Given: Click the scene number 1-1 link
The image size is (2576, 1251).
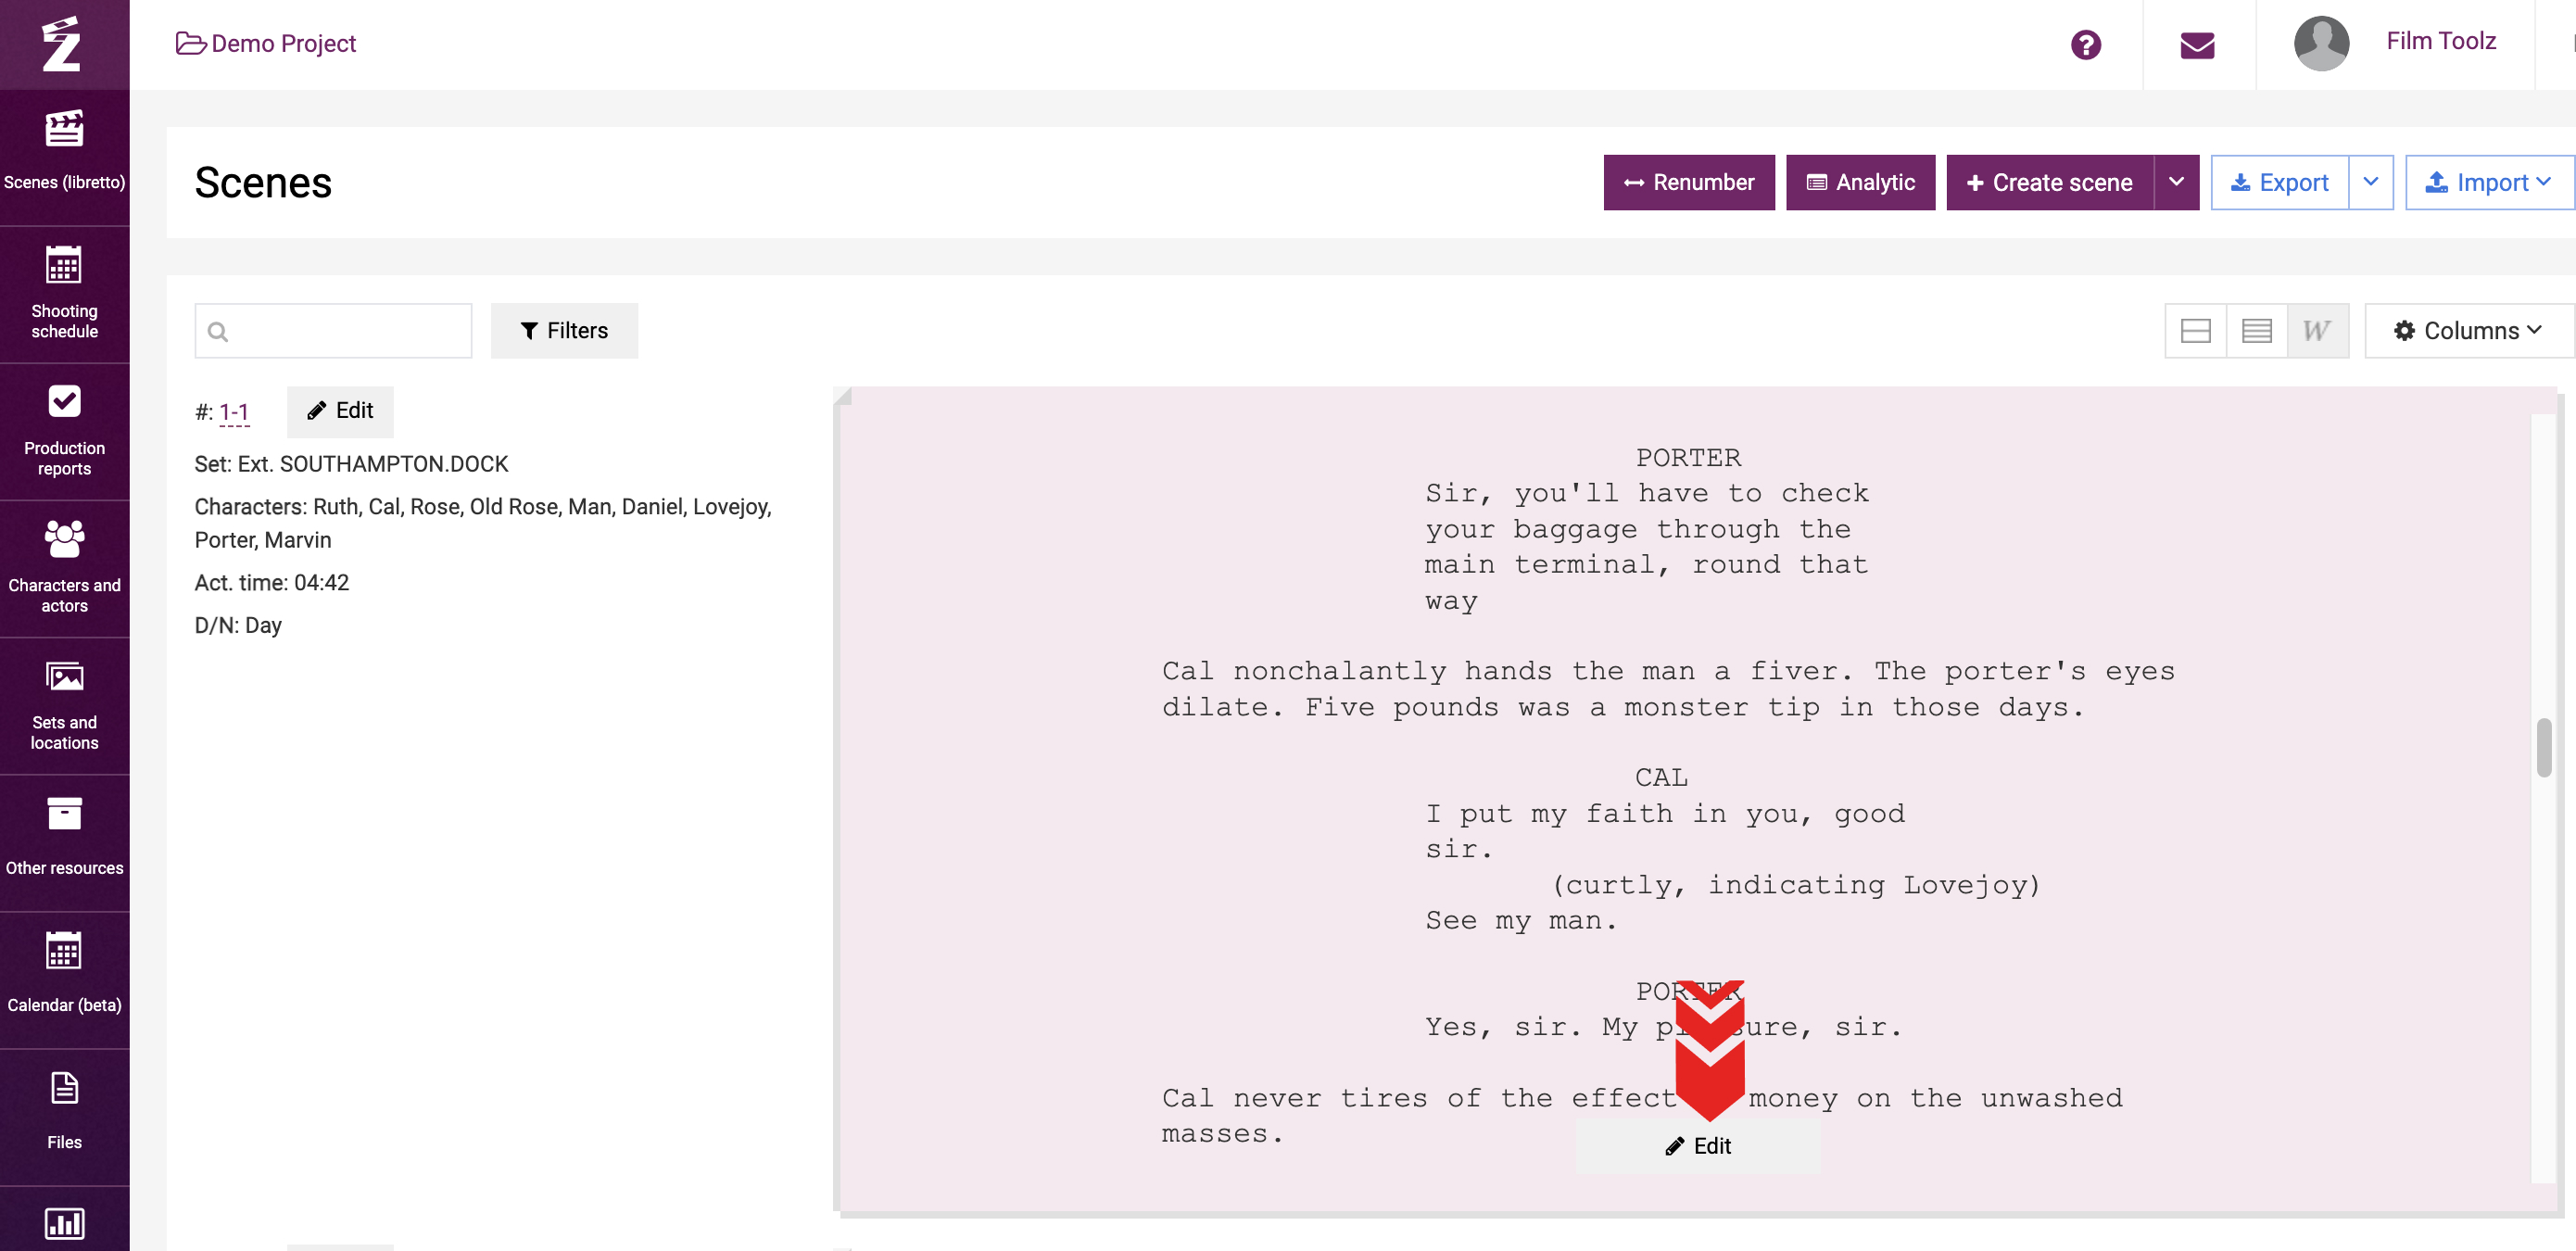Looking at the screenshot, I should [234, 412].
